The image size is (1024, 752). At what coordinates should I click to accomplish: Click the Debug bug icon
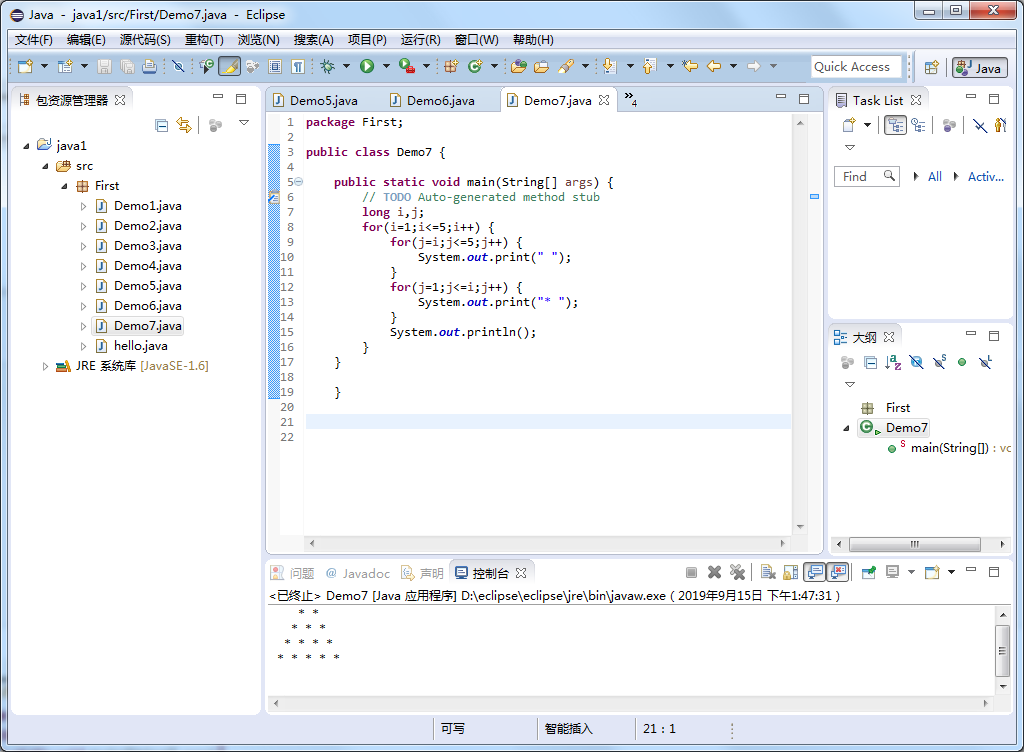click(x=327, y=66)
